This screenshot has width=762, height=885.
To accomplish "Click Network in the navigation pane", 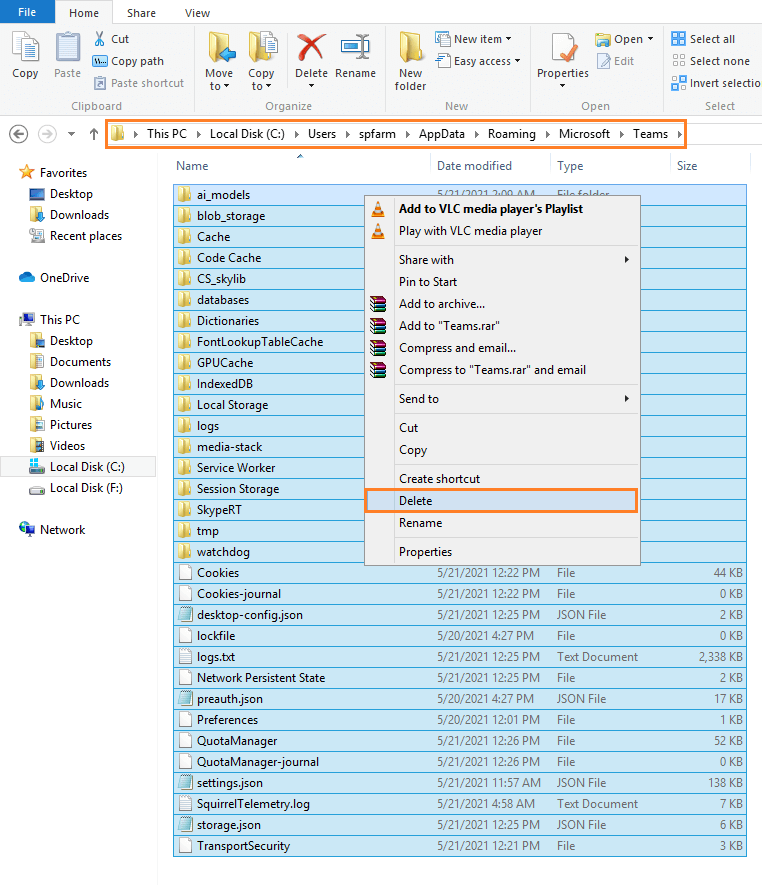I will (x=52, y=529).
